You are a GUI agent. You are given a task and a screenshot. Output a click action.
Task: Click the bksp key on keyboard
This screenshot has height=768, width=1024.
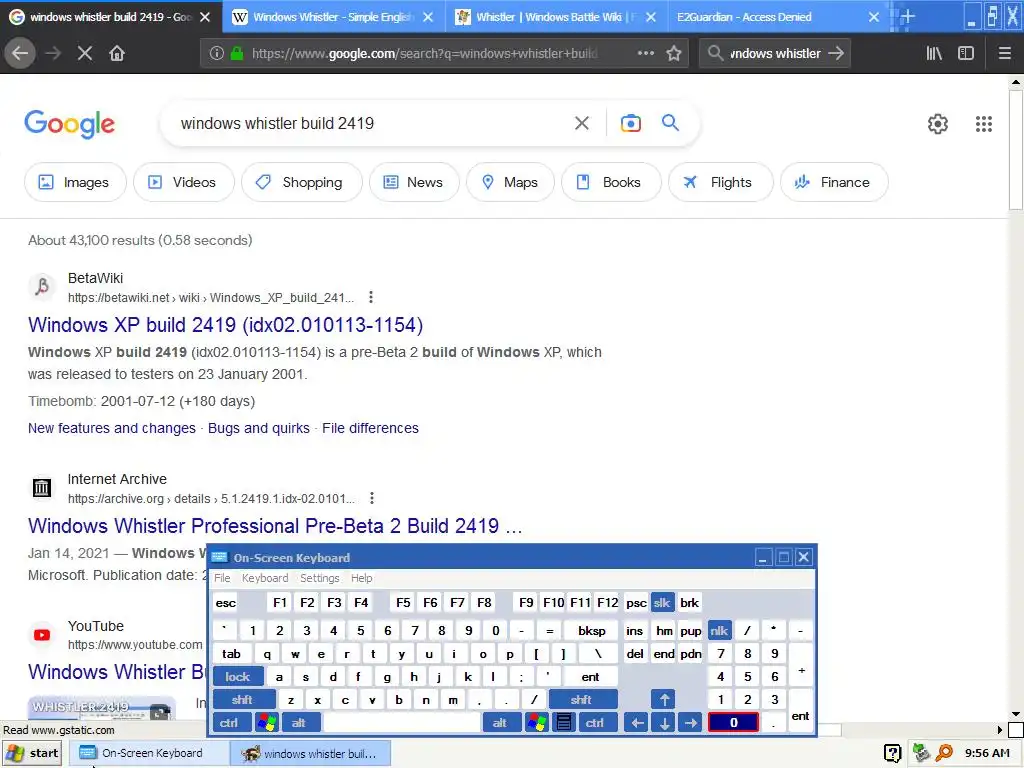click(x=592, y=631)
